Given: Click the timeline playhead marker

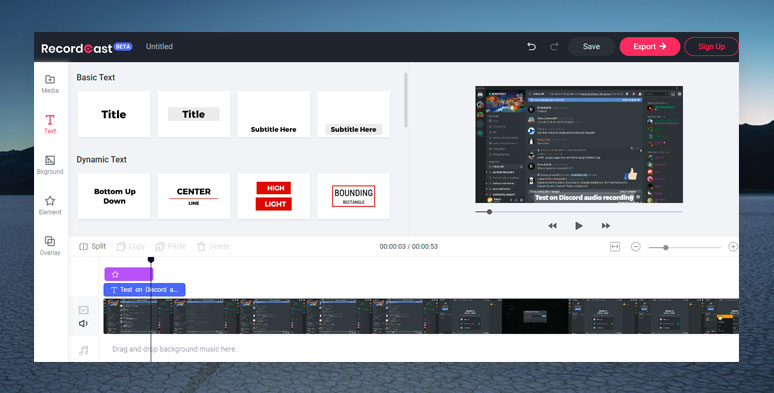Looking at the screenshot, I should point(151,260).
